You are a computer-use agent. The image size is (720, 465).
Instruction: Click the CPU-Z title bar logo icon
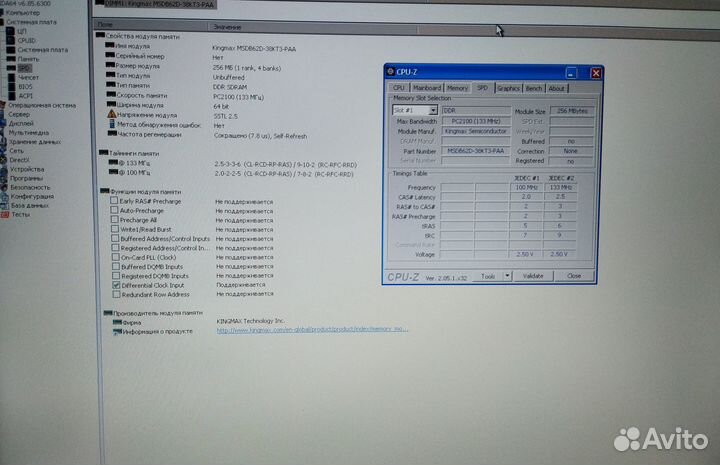tap(390, 72)
